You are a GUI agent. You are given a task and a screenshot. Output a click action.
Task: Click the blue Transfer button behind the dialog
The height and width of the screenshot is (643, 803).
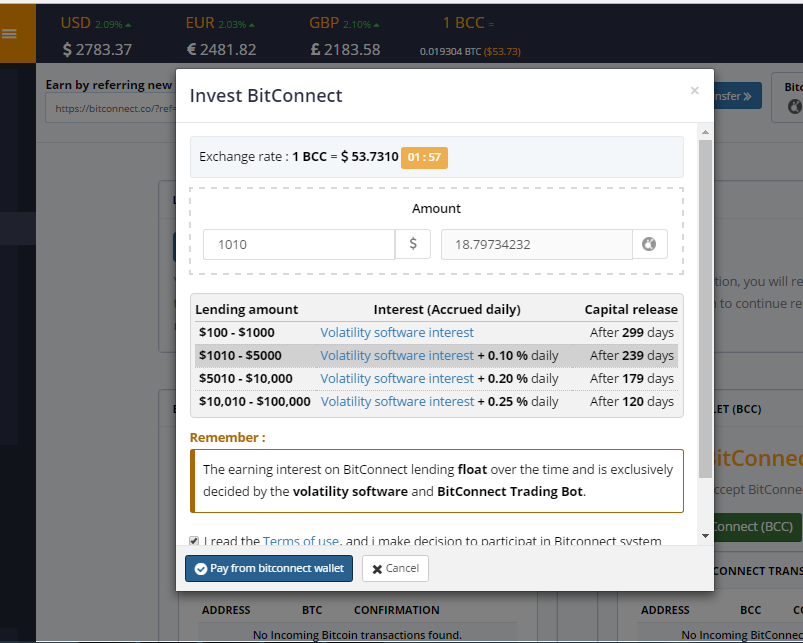pos(737,96)
